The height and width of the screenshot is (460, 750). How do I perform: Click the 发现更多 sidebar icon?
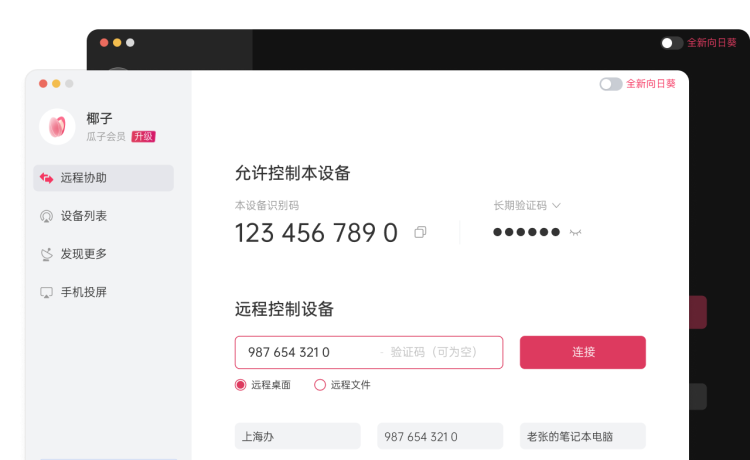[46, 254]
